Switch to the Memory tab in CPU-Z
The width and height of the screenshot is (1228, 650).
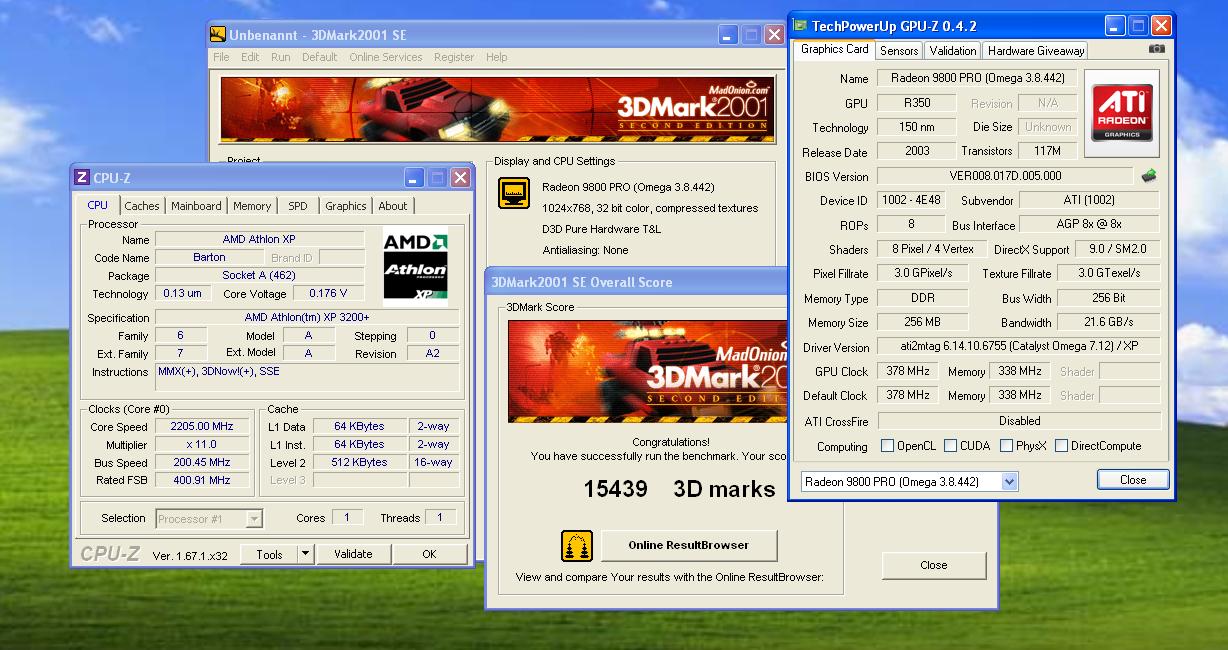point(252,206)
